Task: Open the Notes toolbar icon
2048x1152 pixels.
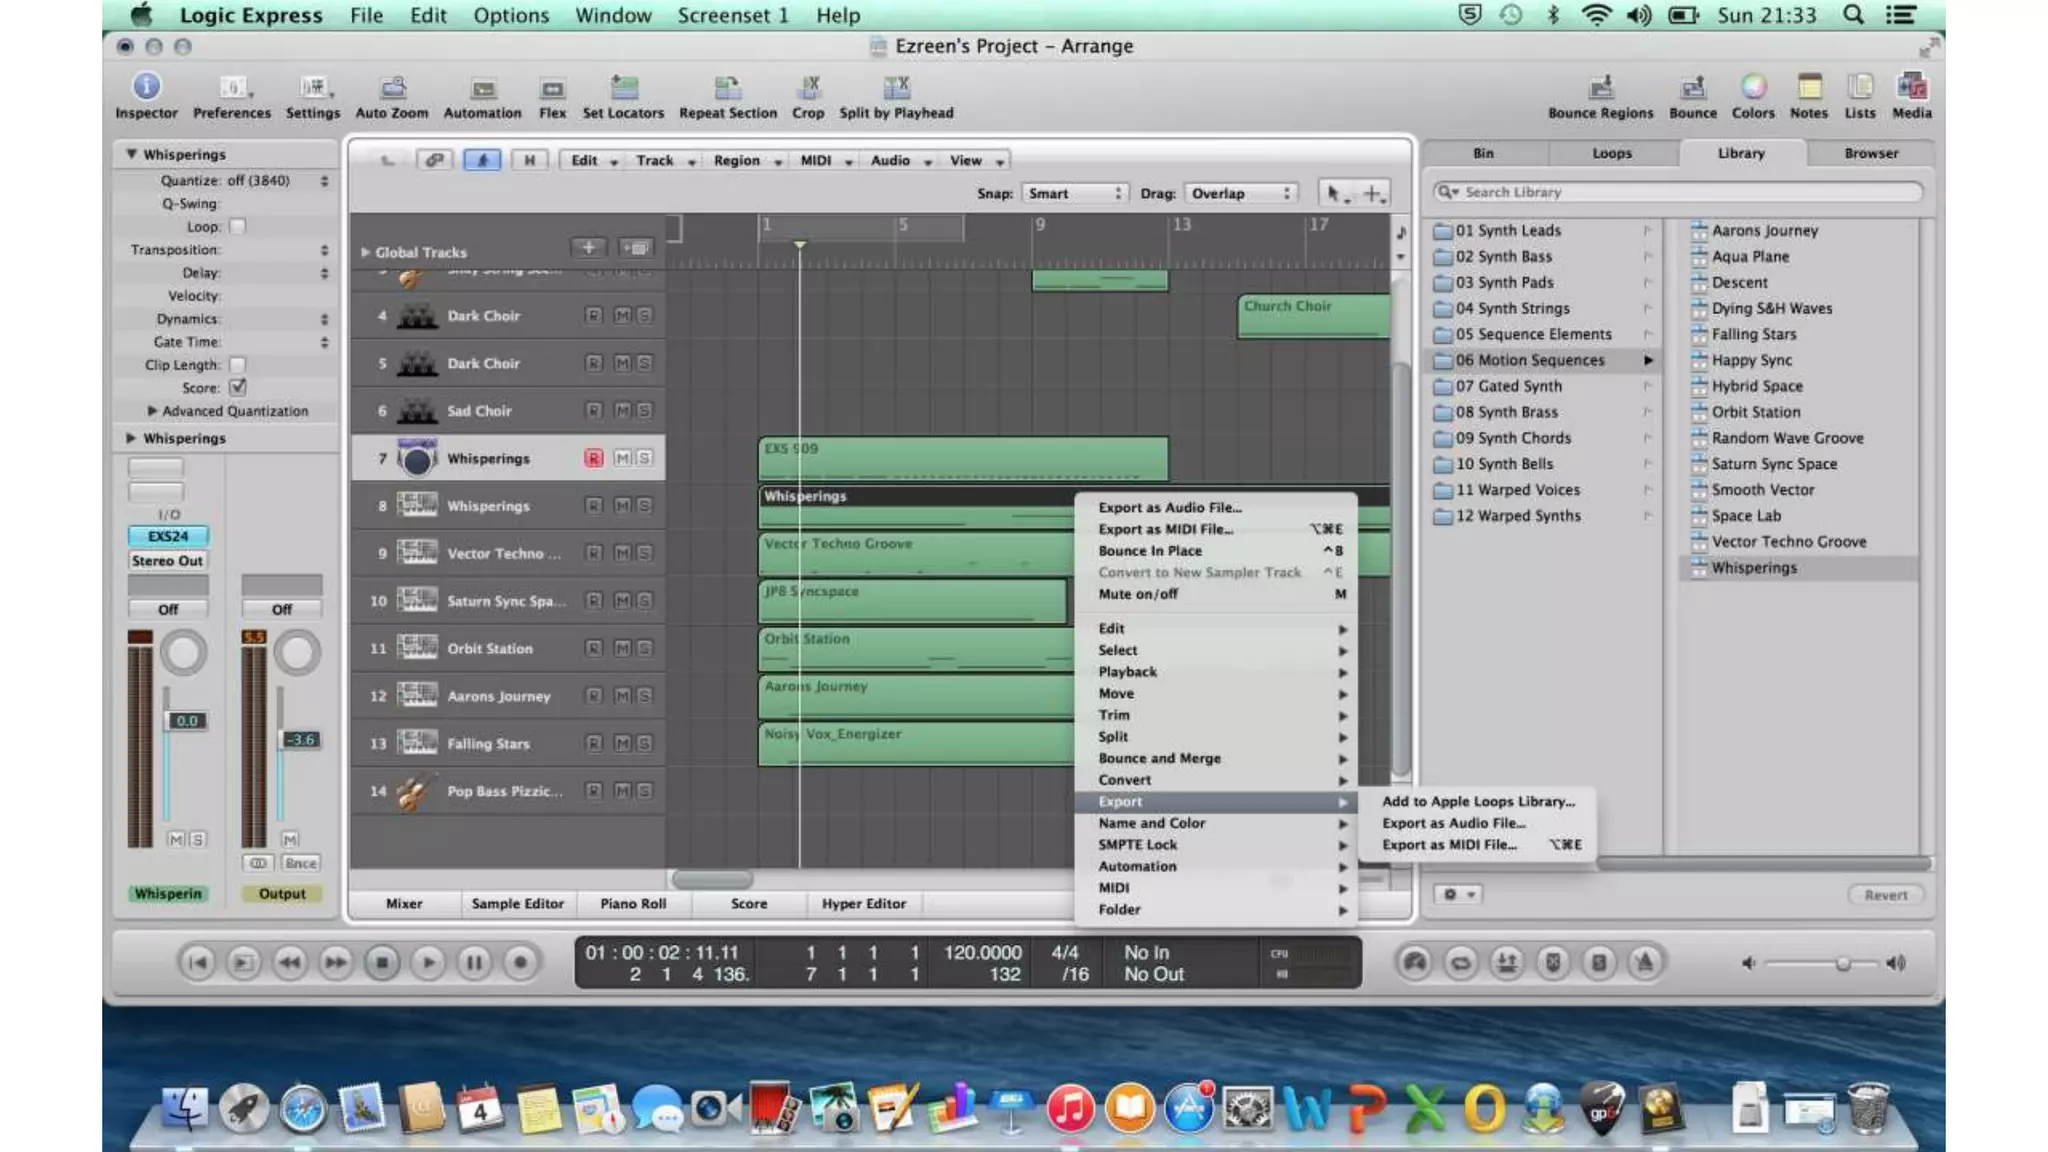Action: [1808, 88]
